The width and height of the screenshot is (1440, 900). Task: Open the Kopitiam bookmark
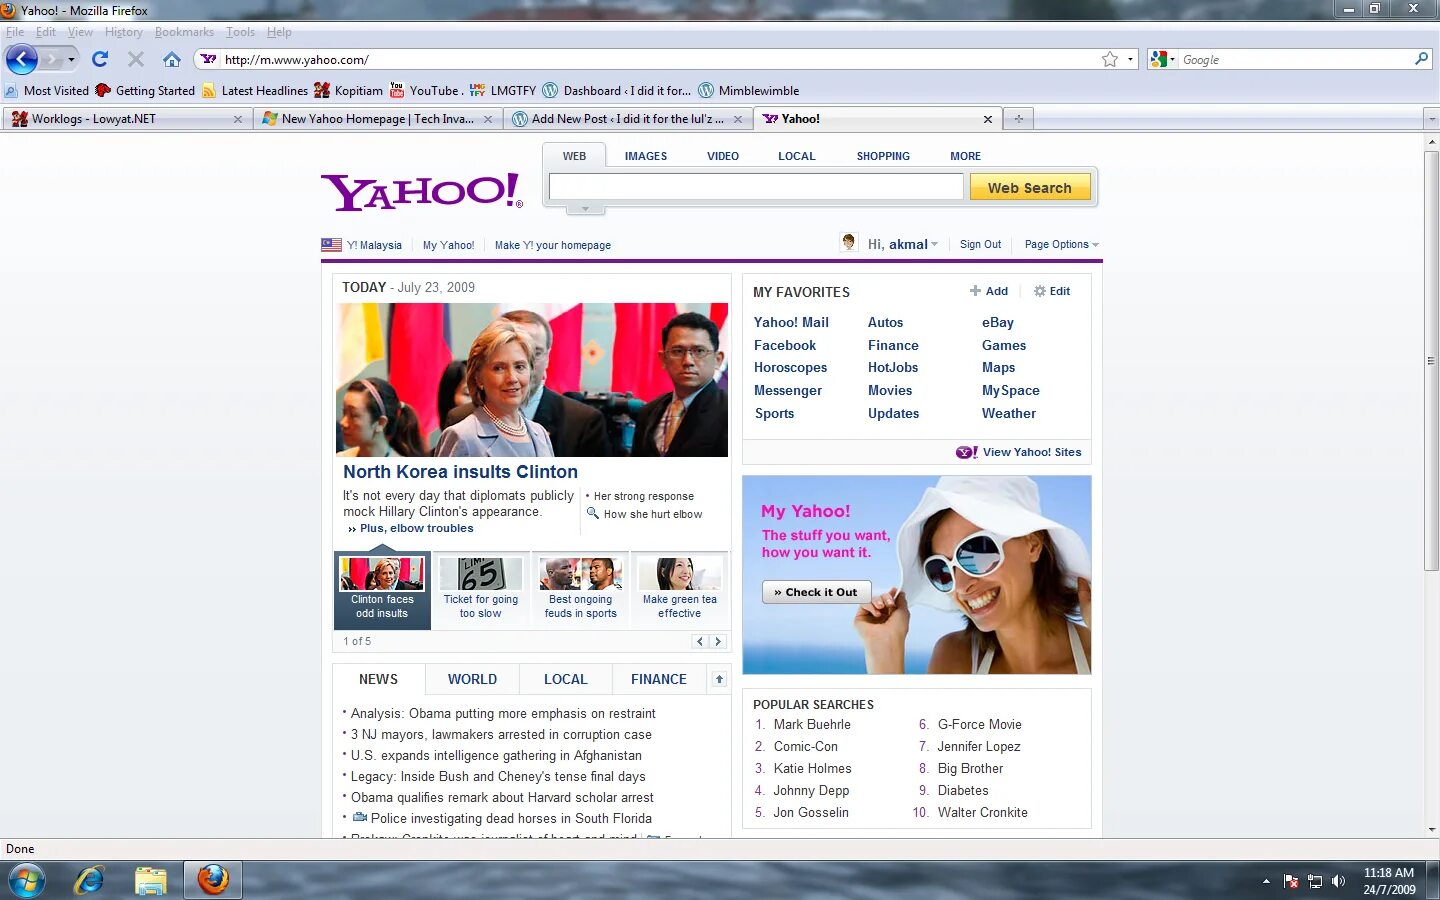[x=348, y=90]
